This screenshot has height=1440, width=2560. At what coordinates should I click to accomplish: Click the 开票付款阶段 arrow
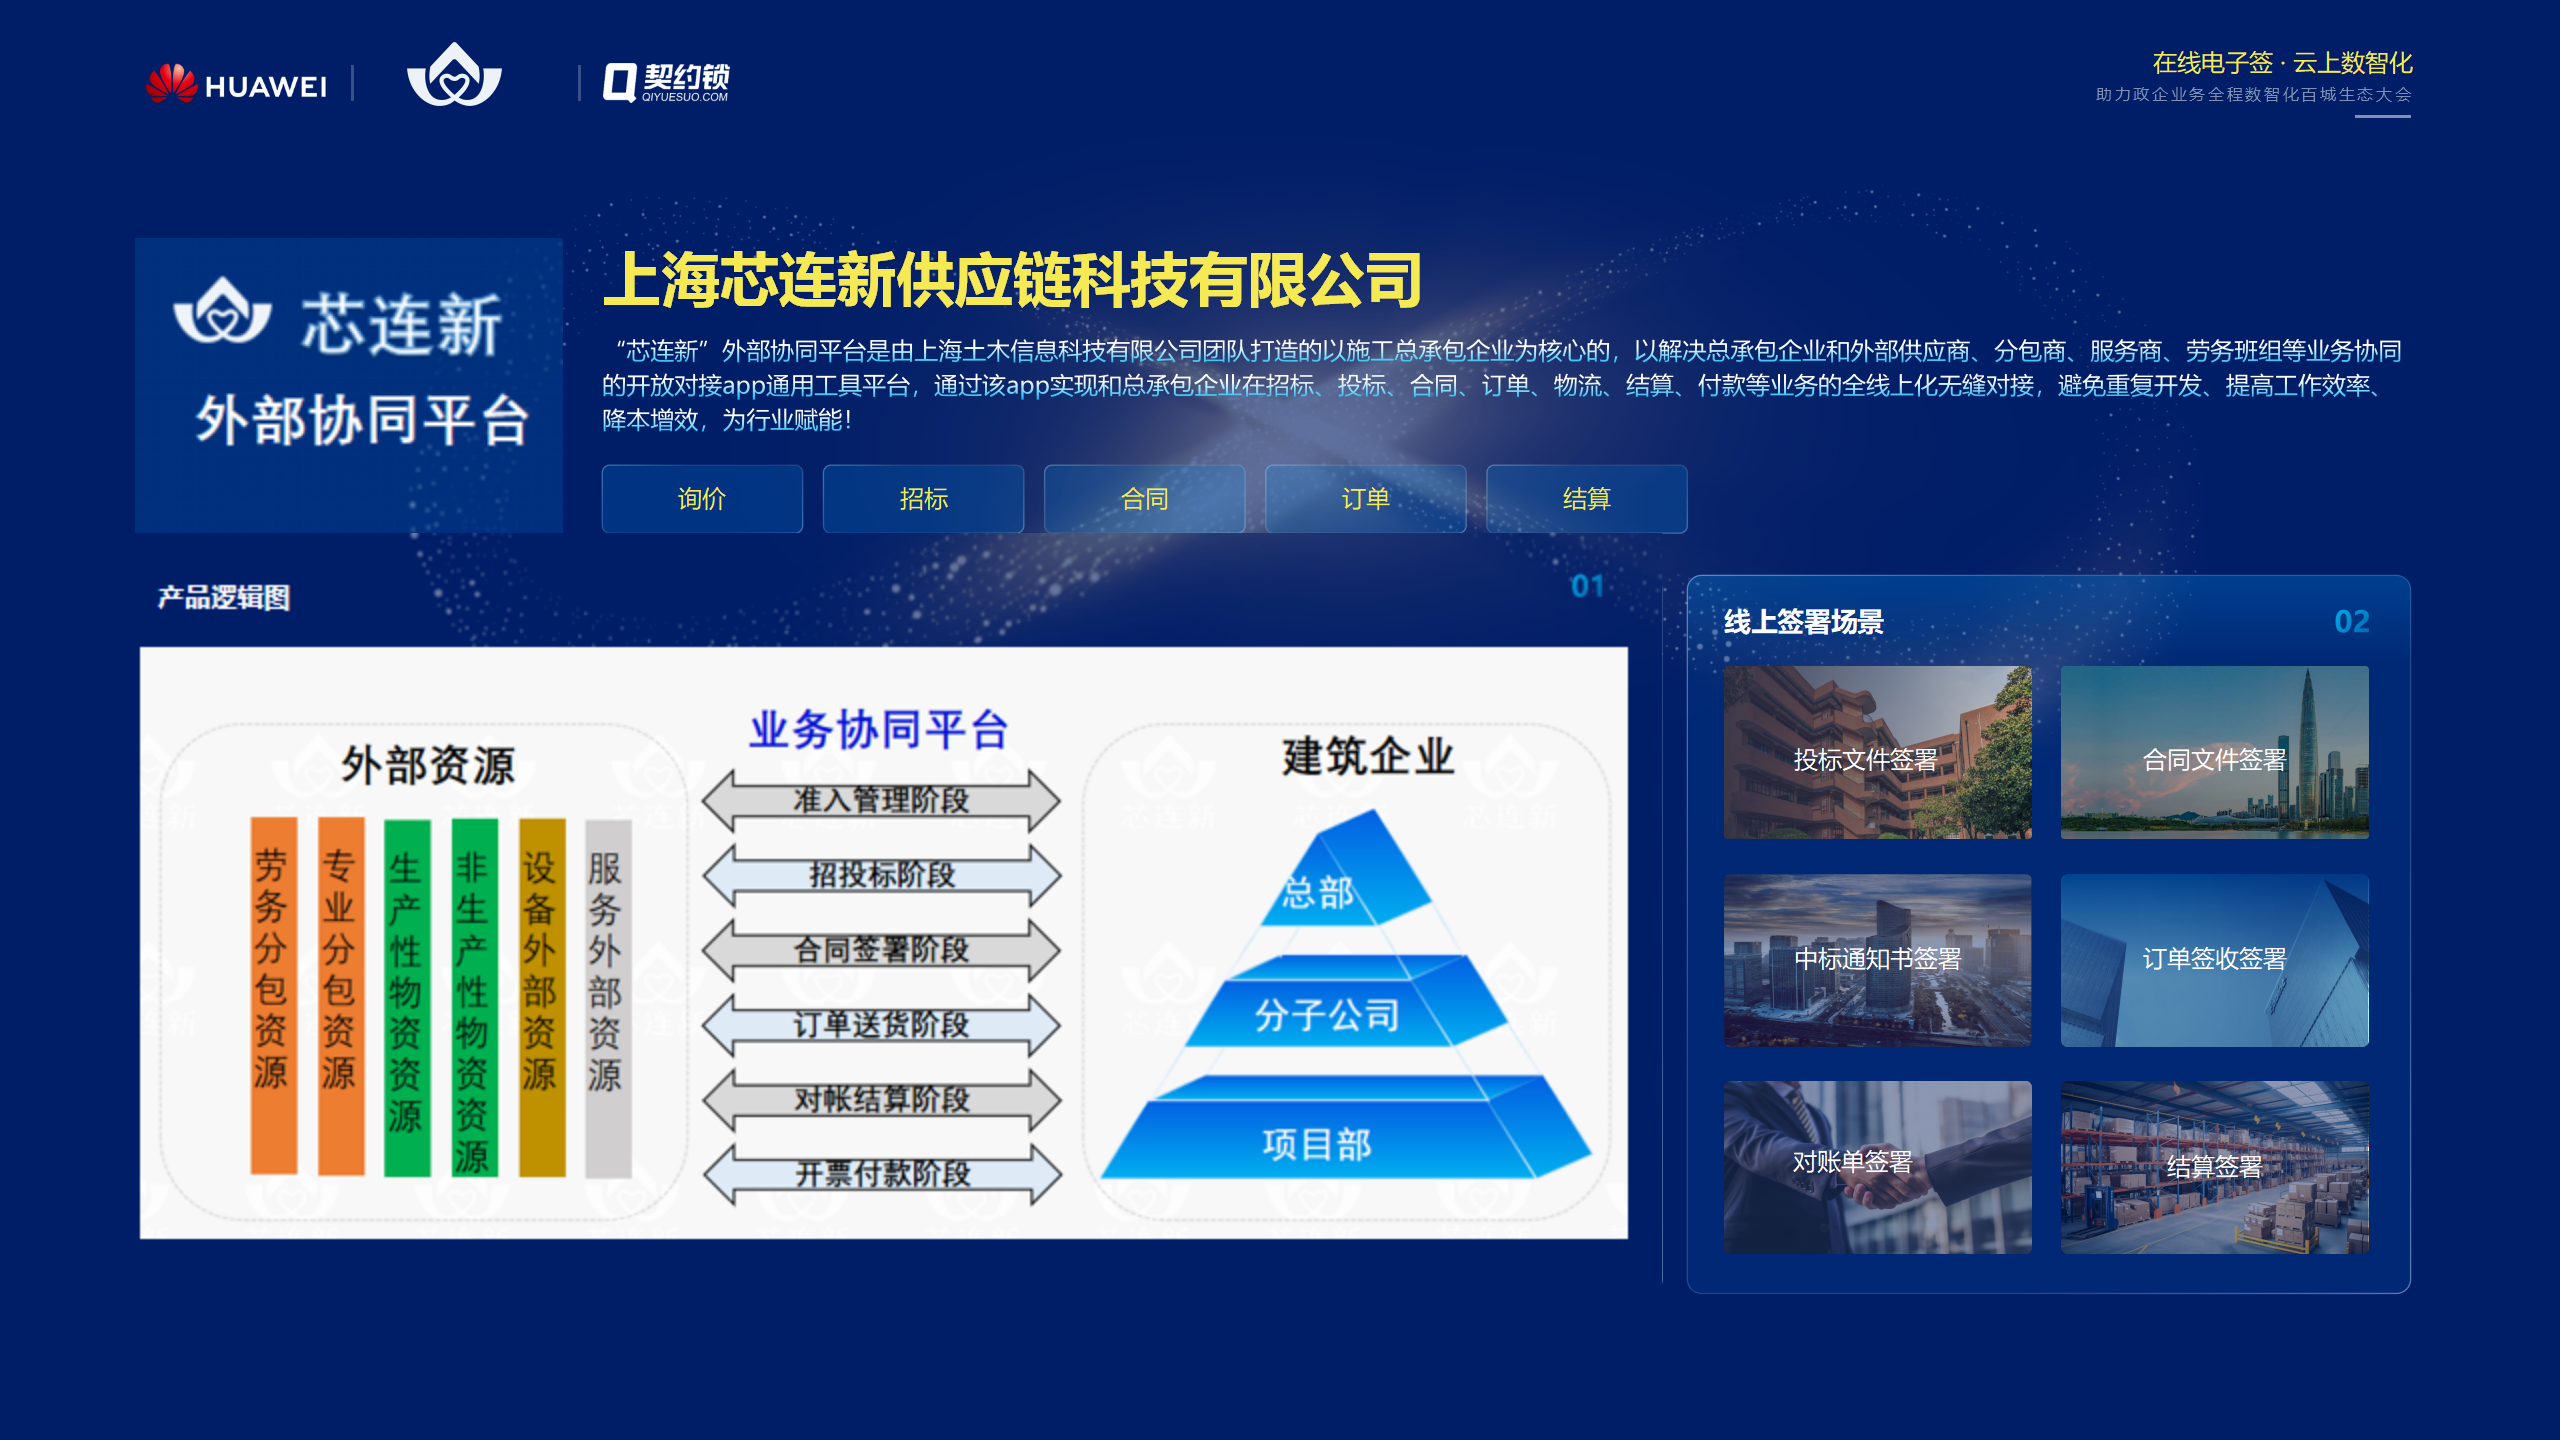tap(881, 1174)
